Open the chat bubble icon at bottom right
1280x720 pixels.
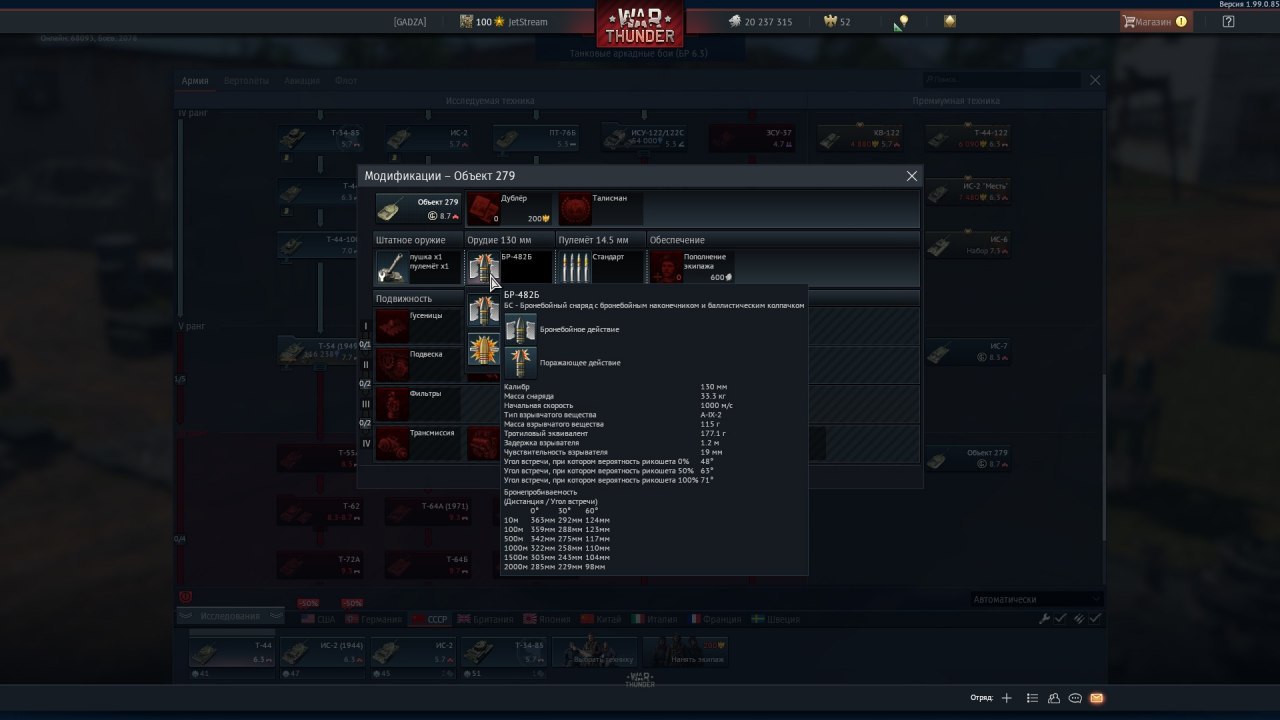[x=1075, y=698]
